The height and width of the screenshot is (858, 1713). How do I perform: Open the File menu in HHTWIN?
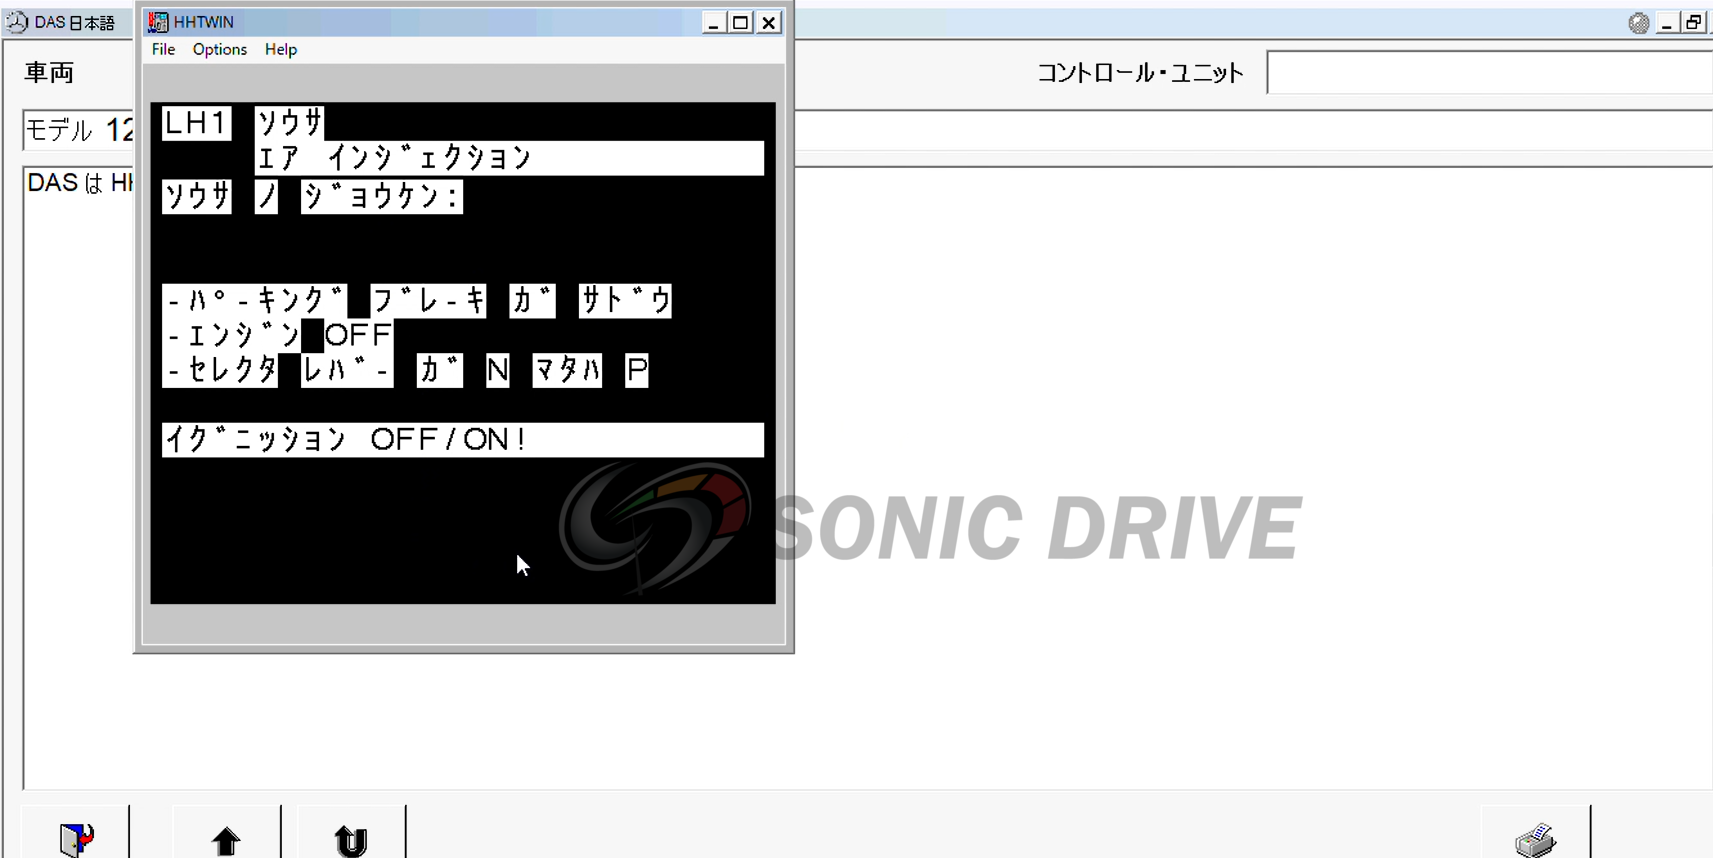163,49
